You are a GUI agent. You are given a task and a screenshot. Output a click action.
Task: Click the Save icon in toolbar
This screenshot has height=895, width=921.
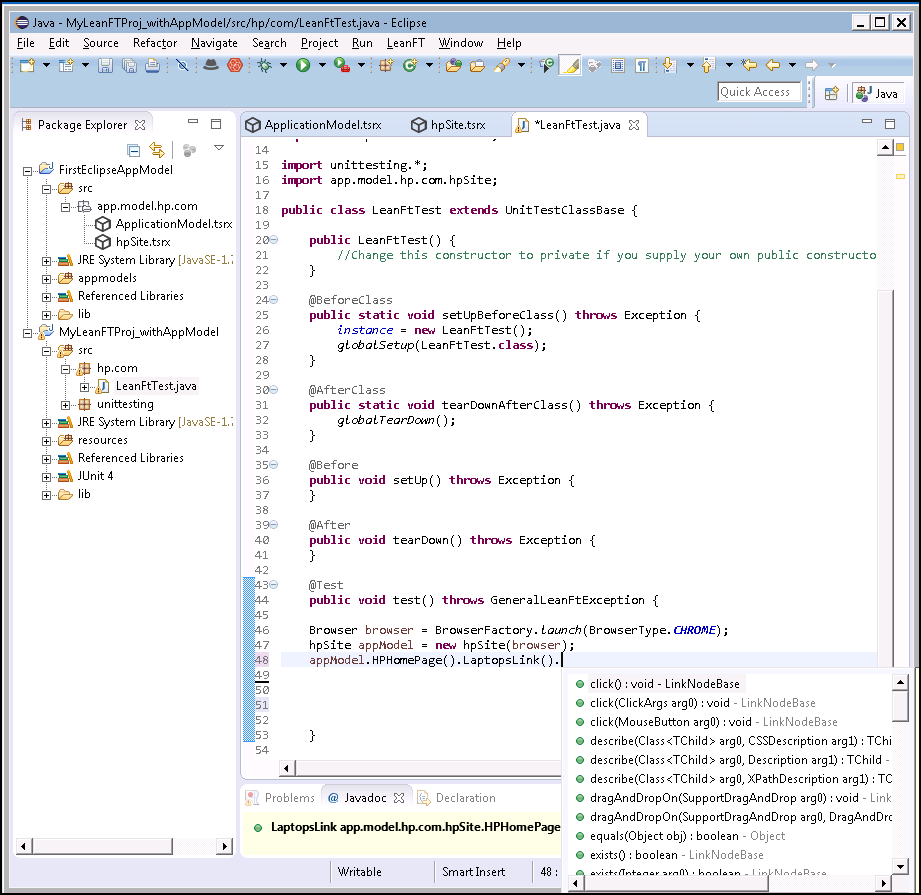tap(106, 66)
